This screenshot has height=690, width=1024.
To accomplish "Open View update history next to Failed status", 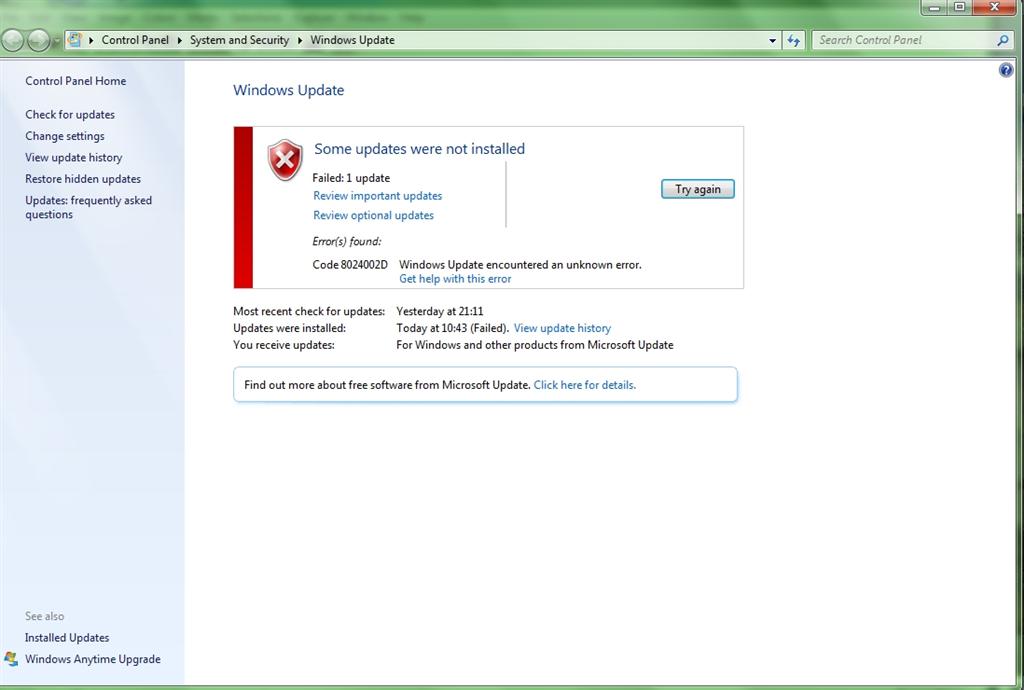I will 562,328.
